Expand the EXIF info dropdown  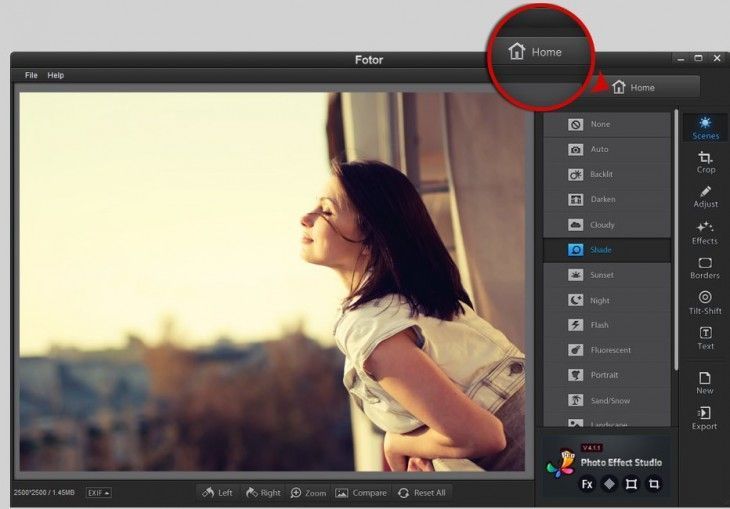(x=99, y=493)
